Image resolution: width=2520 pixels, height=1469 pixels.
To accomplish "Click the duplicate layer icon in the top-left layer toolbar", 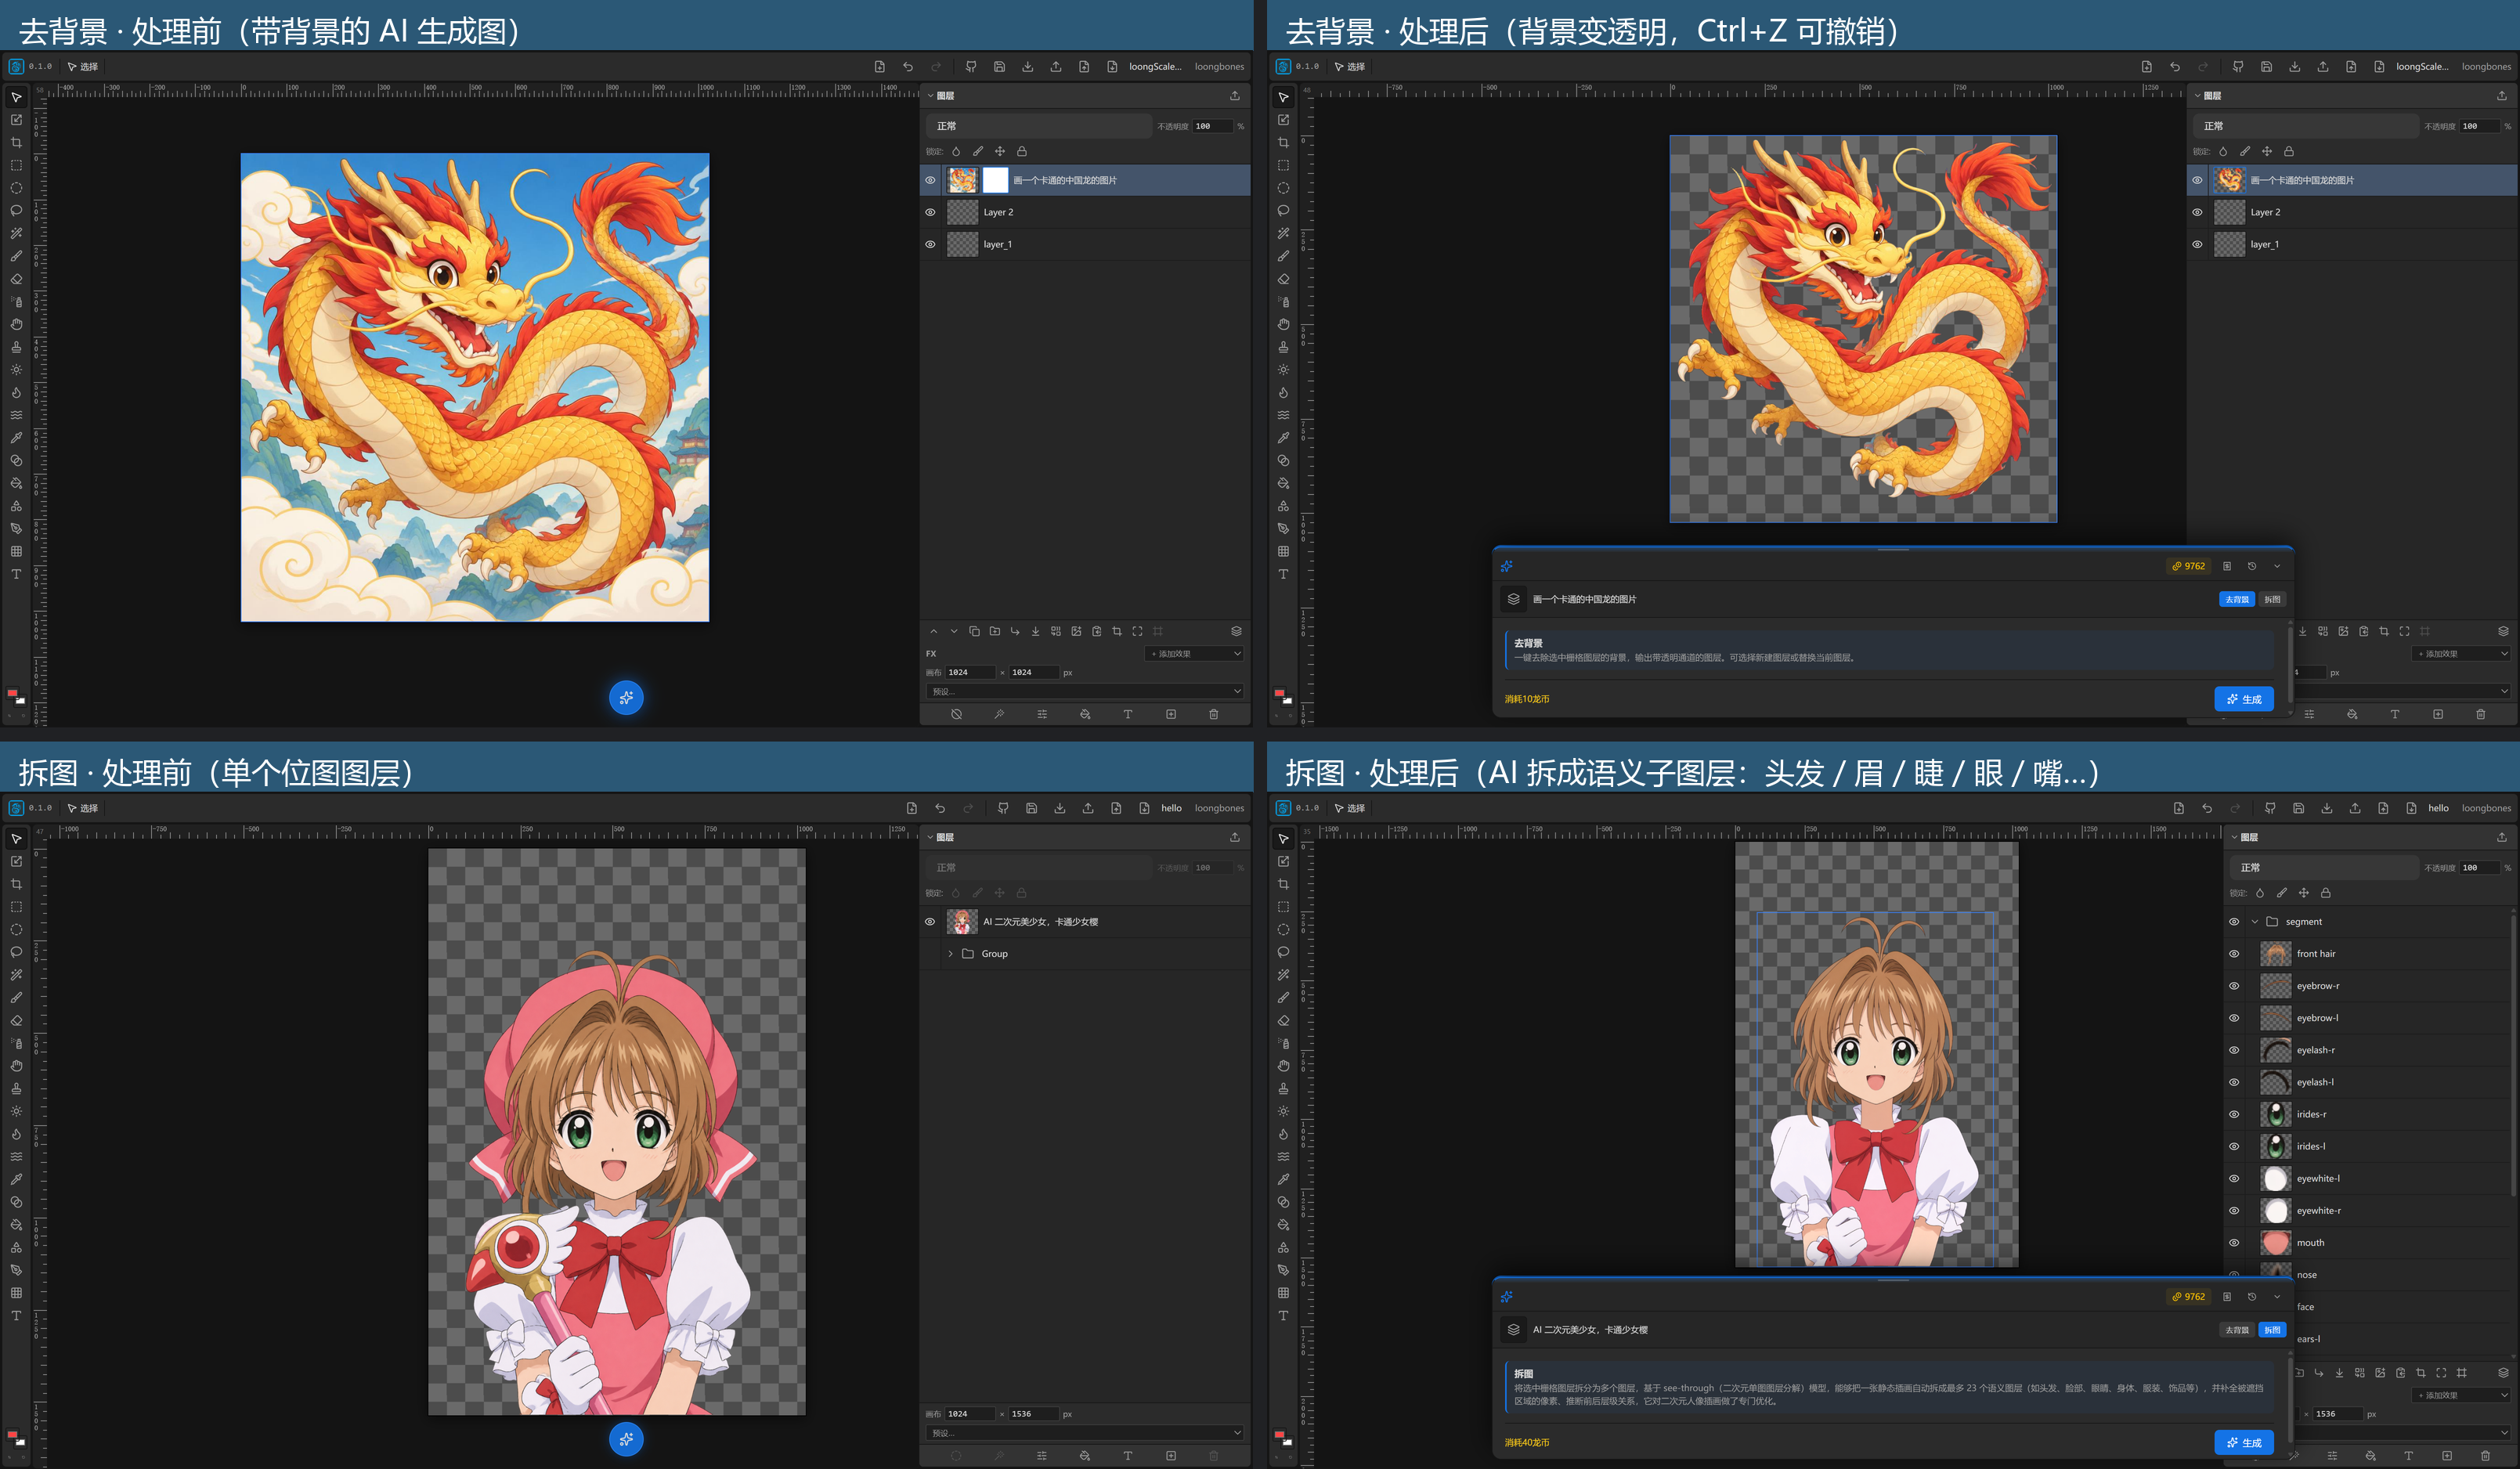I will 974,631.
